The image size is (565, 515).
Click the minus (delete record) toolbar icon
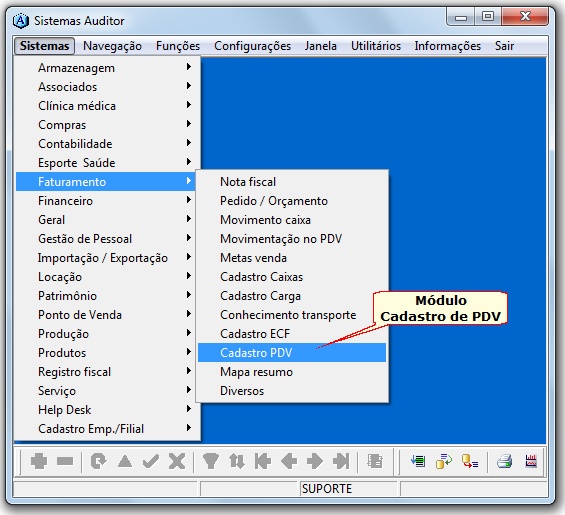(65, 461)
